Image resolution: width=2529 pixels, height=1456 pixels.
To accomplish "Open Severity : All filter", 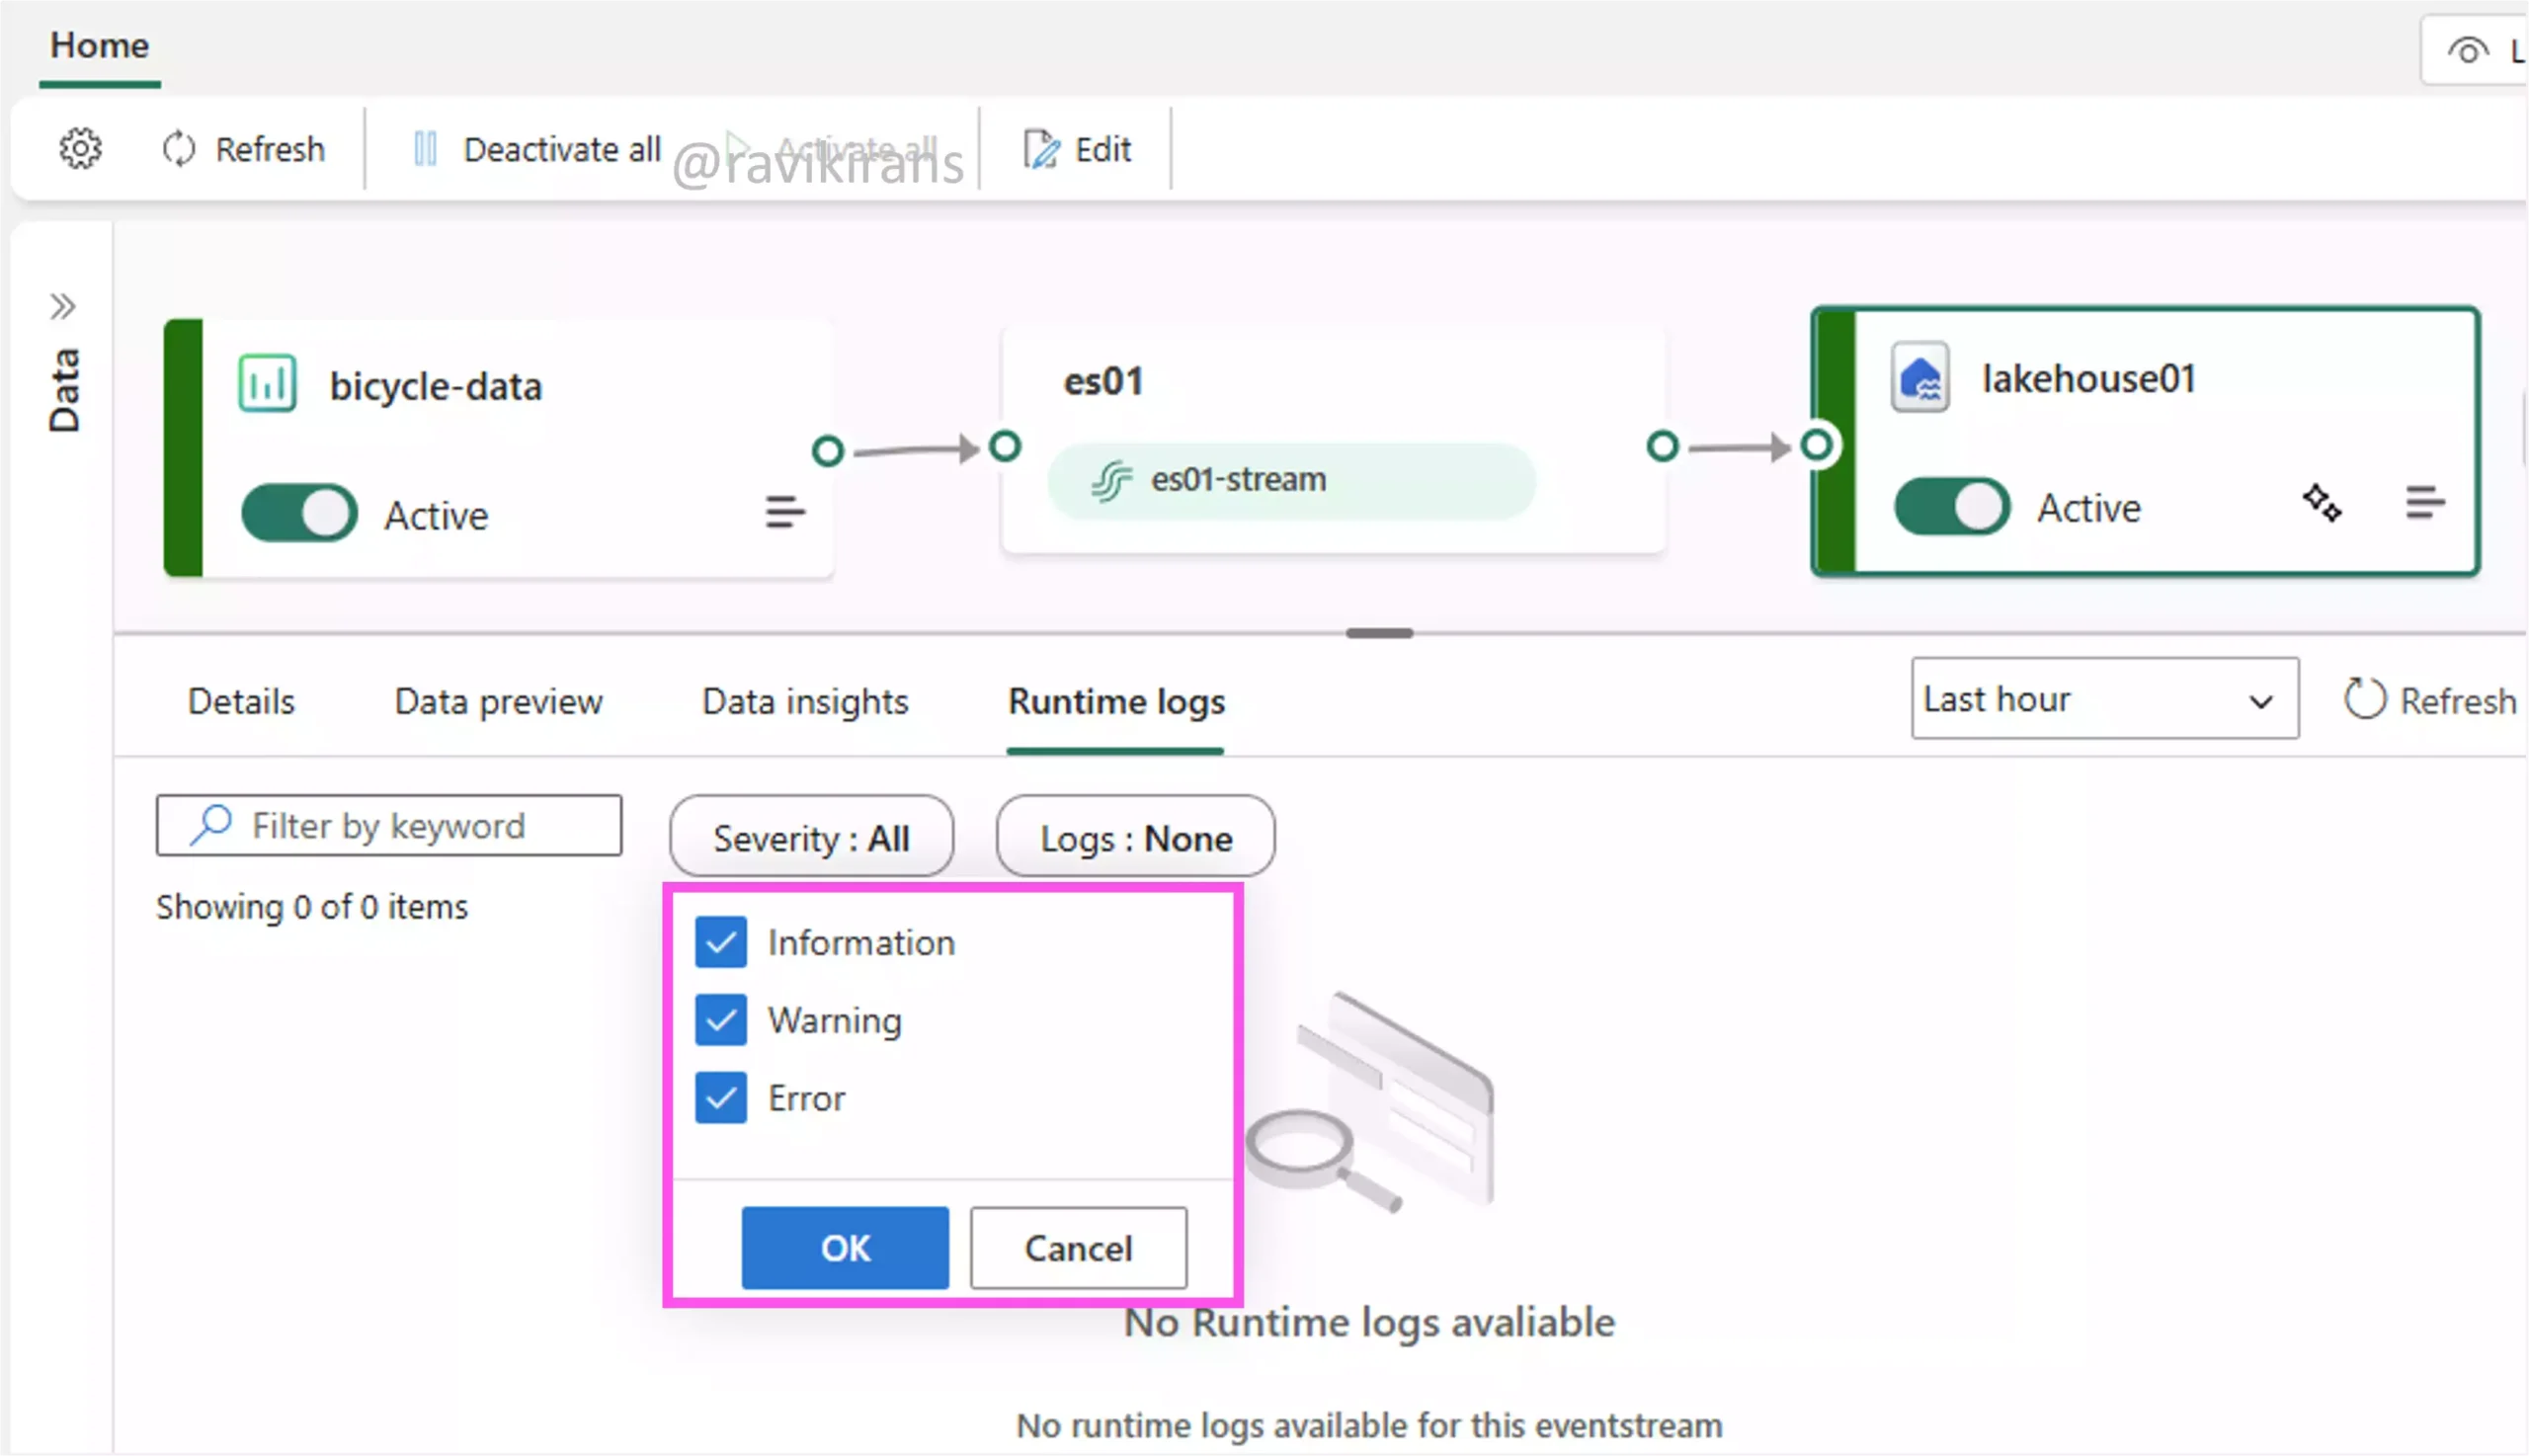I will (811, 837).
